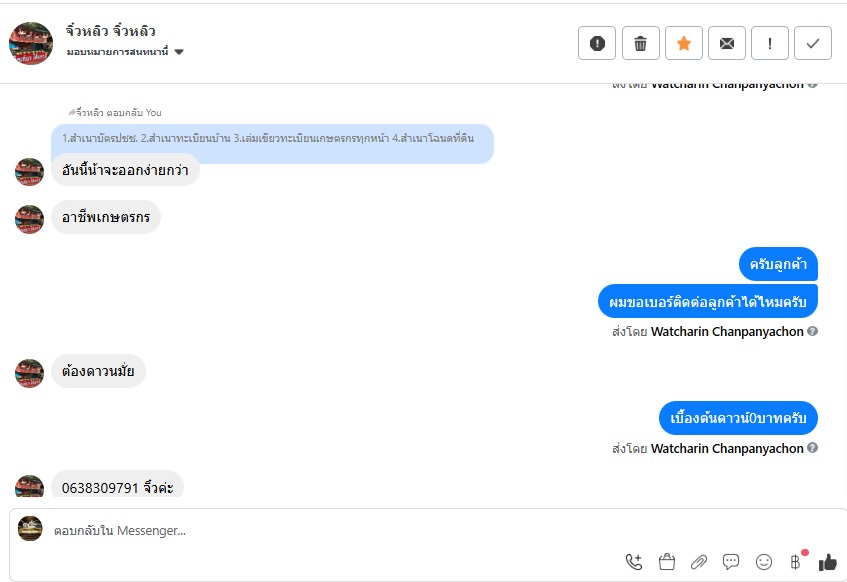
Task: Open the shopping bag products icon
Action: click(x=667, y=562)
